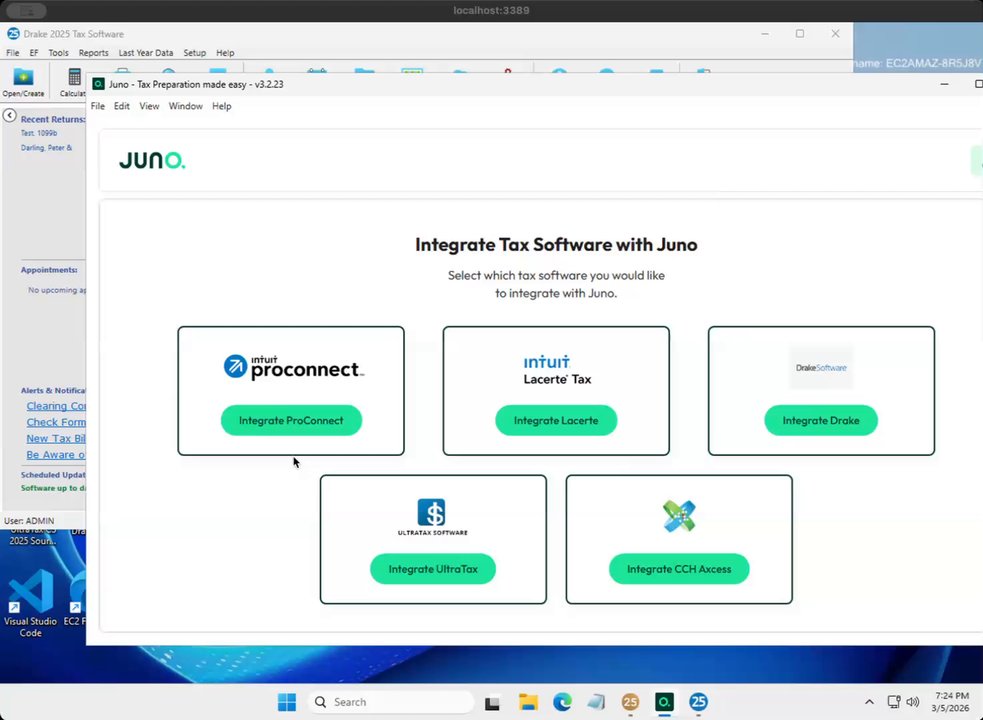Image resolution: width=983 pixels, height=720 pixels.
Task: Click the Integrate CCH Axcess button
Action: pyautogui.click(x=679, y=569)
